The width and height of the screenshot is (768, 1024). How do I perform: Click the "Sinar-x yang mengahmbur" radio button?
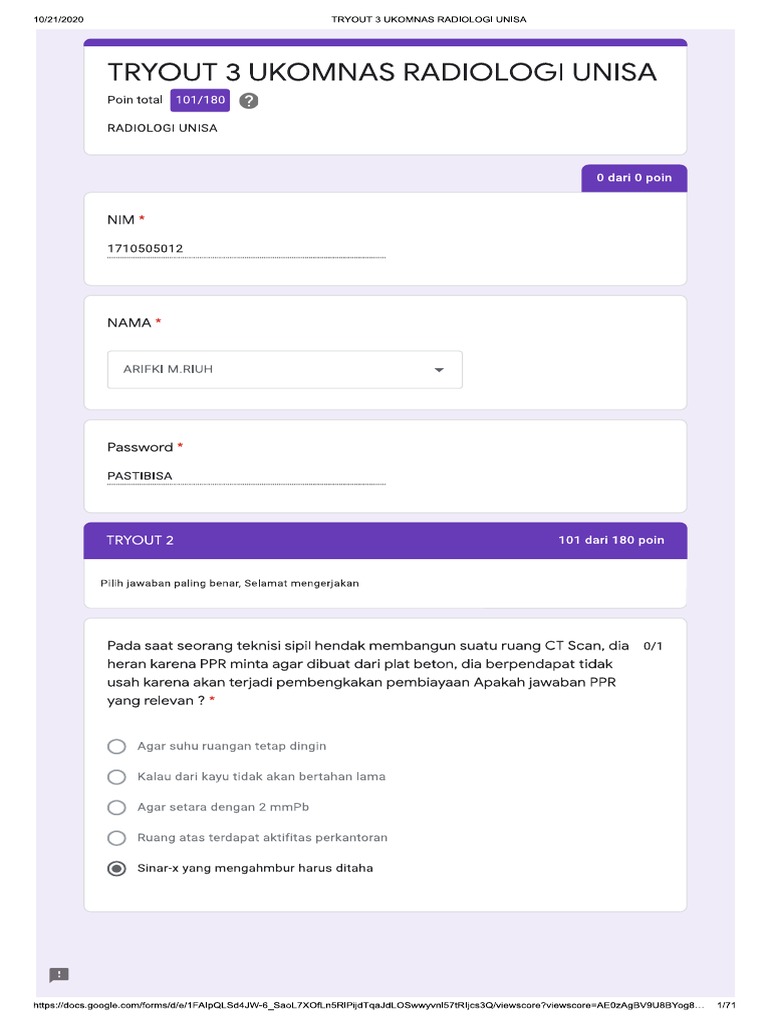coord(117,868)
